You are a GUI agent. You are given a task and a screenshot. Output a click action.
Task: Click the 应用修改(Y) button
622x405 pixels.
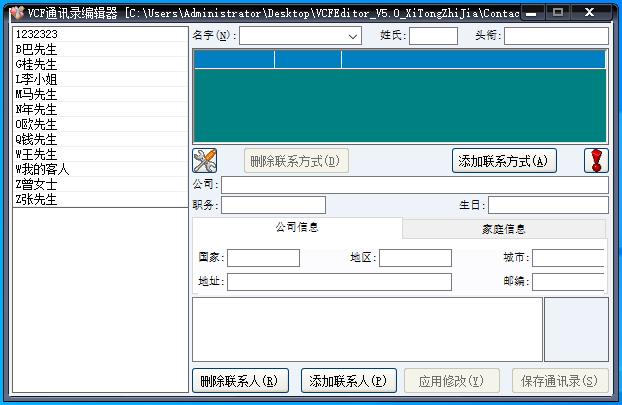coord(452,381)
